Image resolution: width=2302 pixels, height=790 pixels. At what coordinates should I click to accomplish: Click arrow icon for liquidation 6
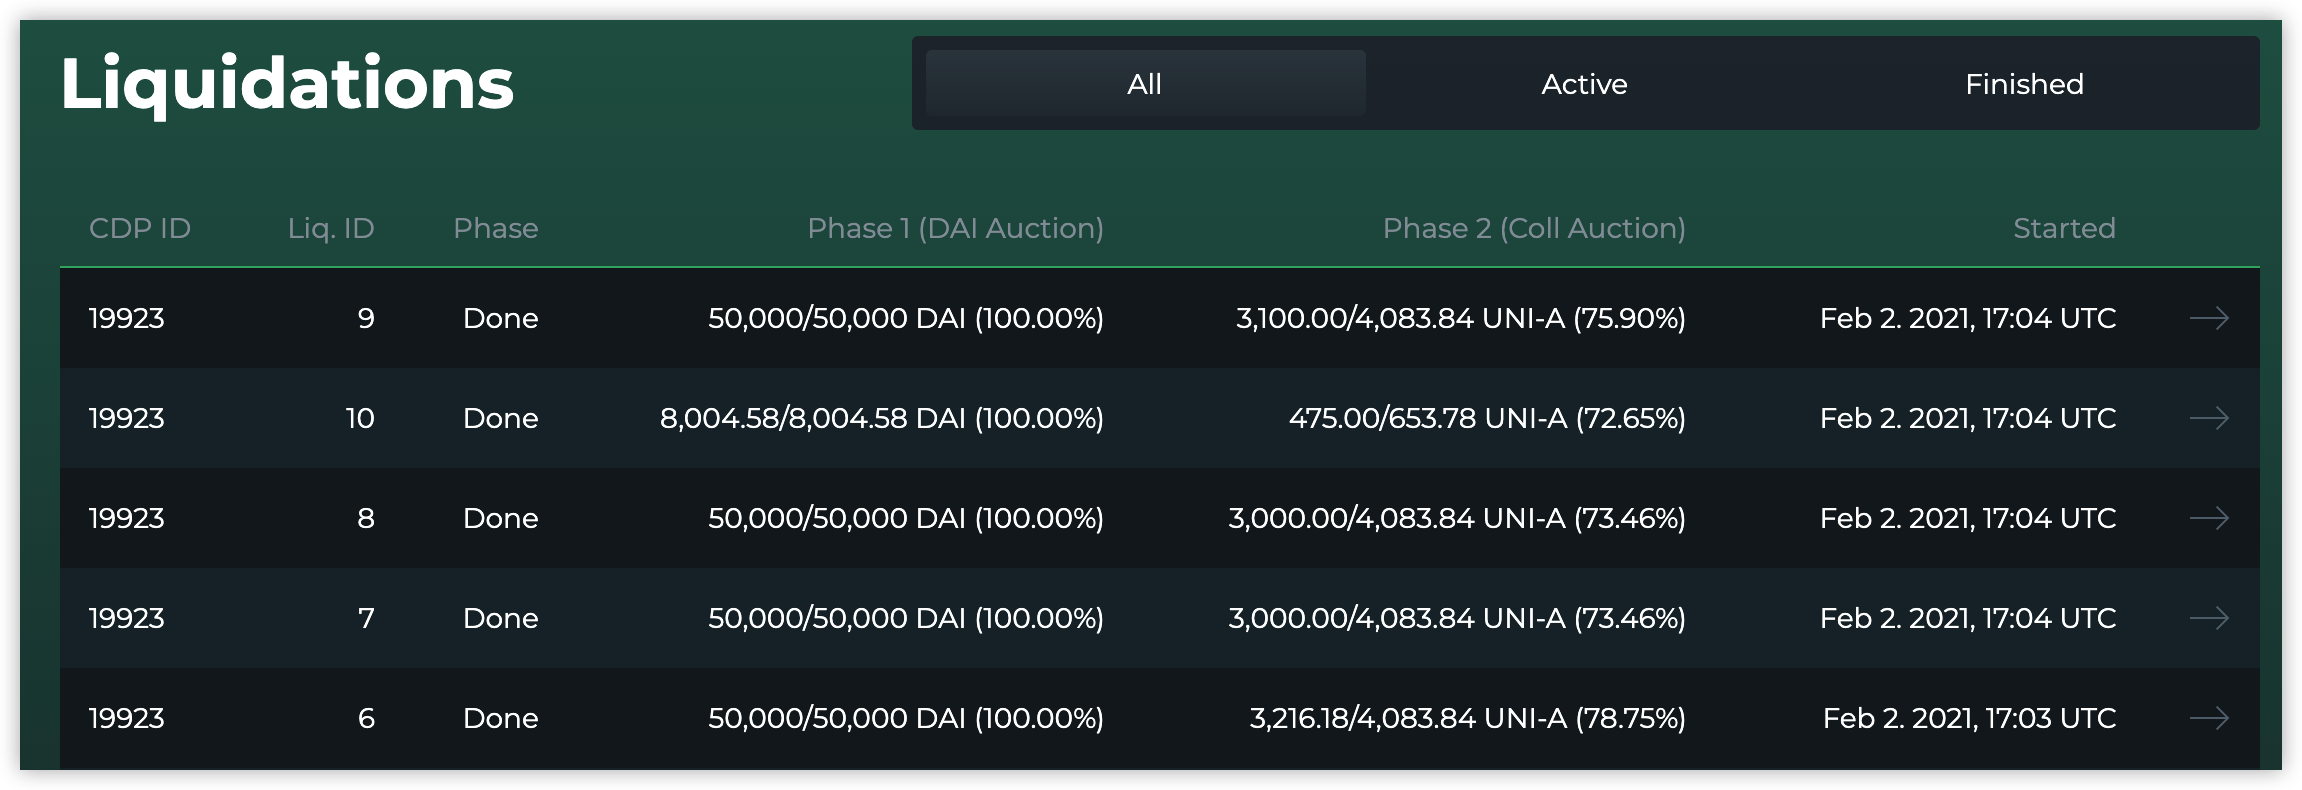2208,718
